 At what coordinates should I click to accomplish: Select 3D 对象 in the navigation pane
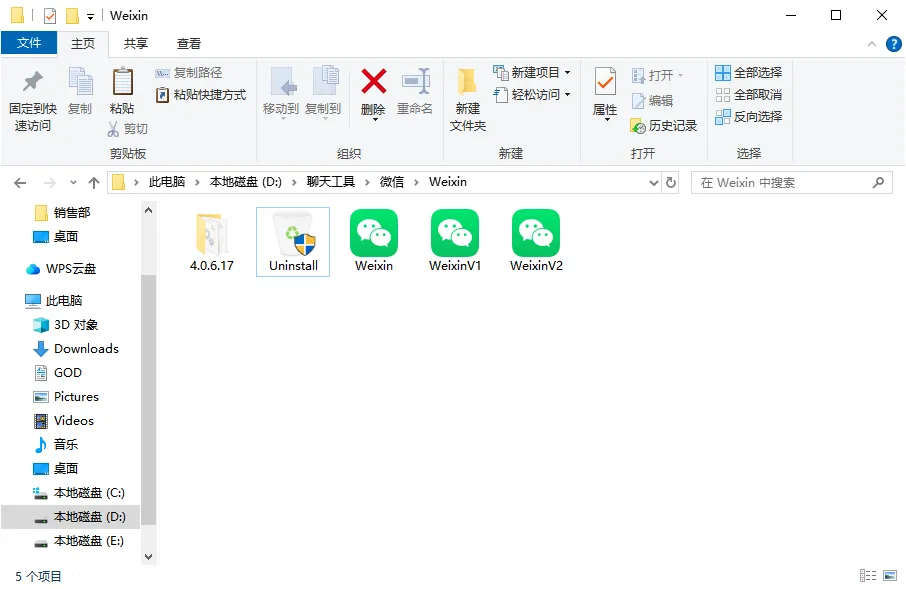click(x=66, y=325)
